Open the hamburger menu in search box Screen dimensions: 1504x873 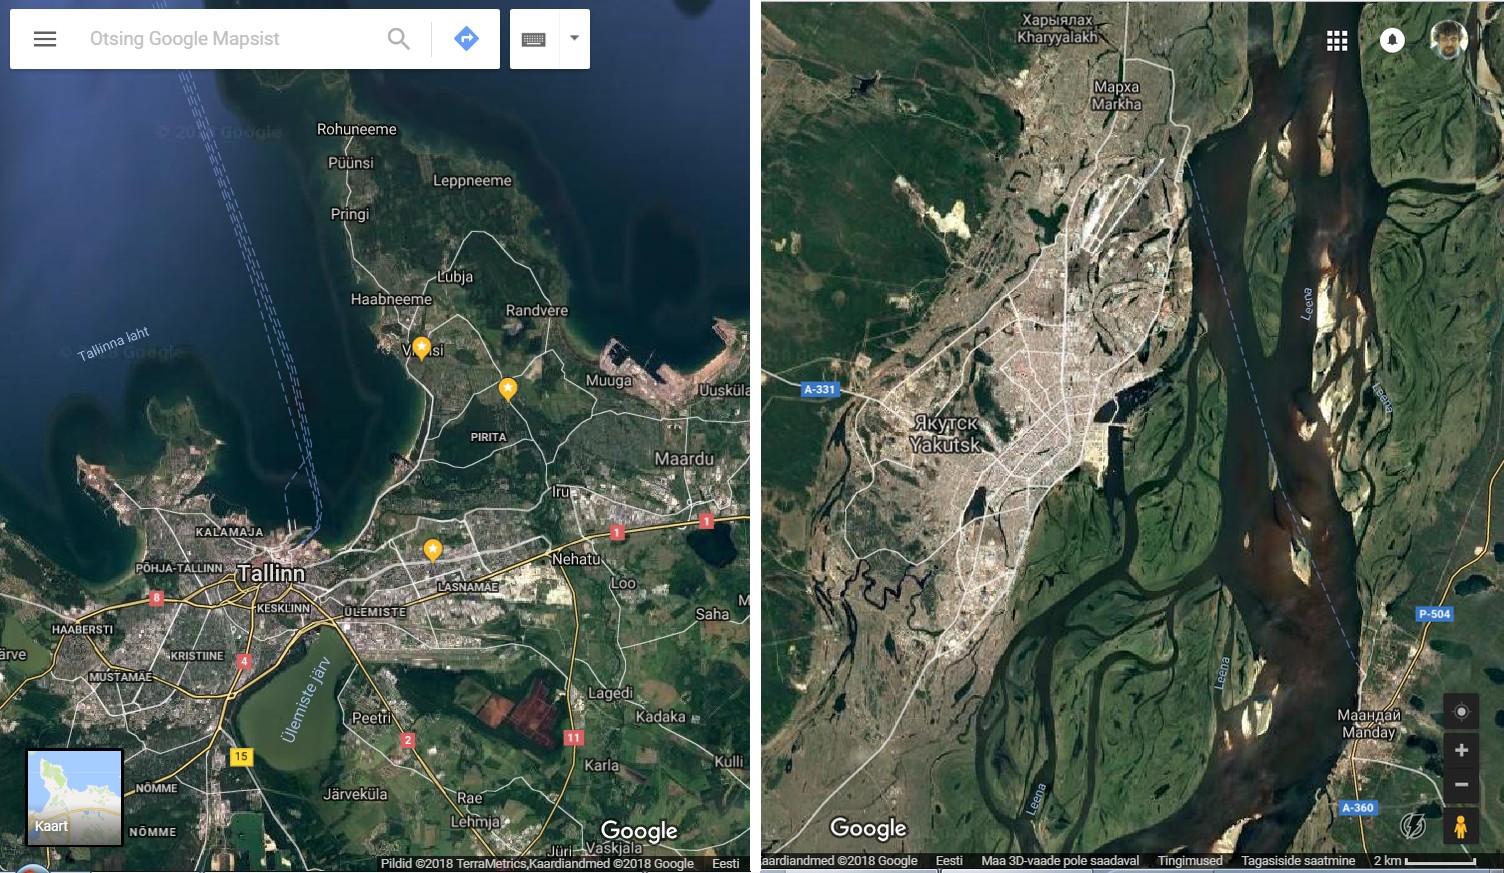(45, 39)
